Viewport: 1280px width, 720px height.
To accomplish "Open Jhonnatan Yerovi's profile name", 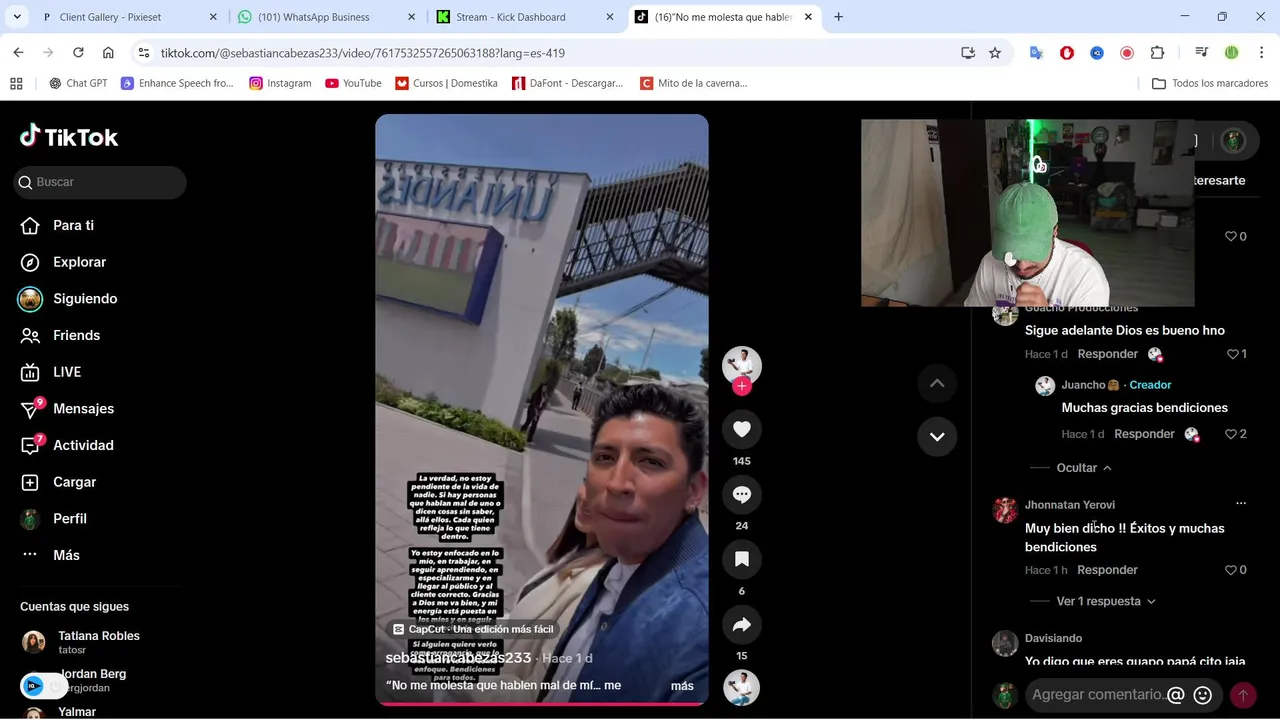I will [x=1069, y=505].
